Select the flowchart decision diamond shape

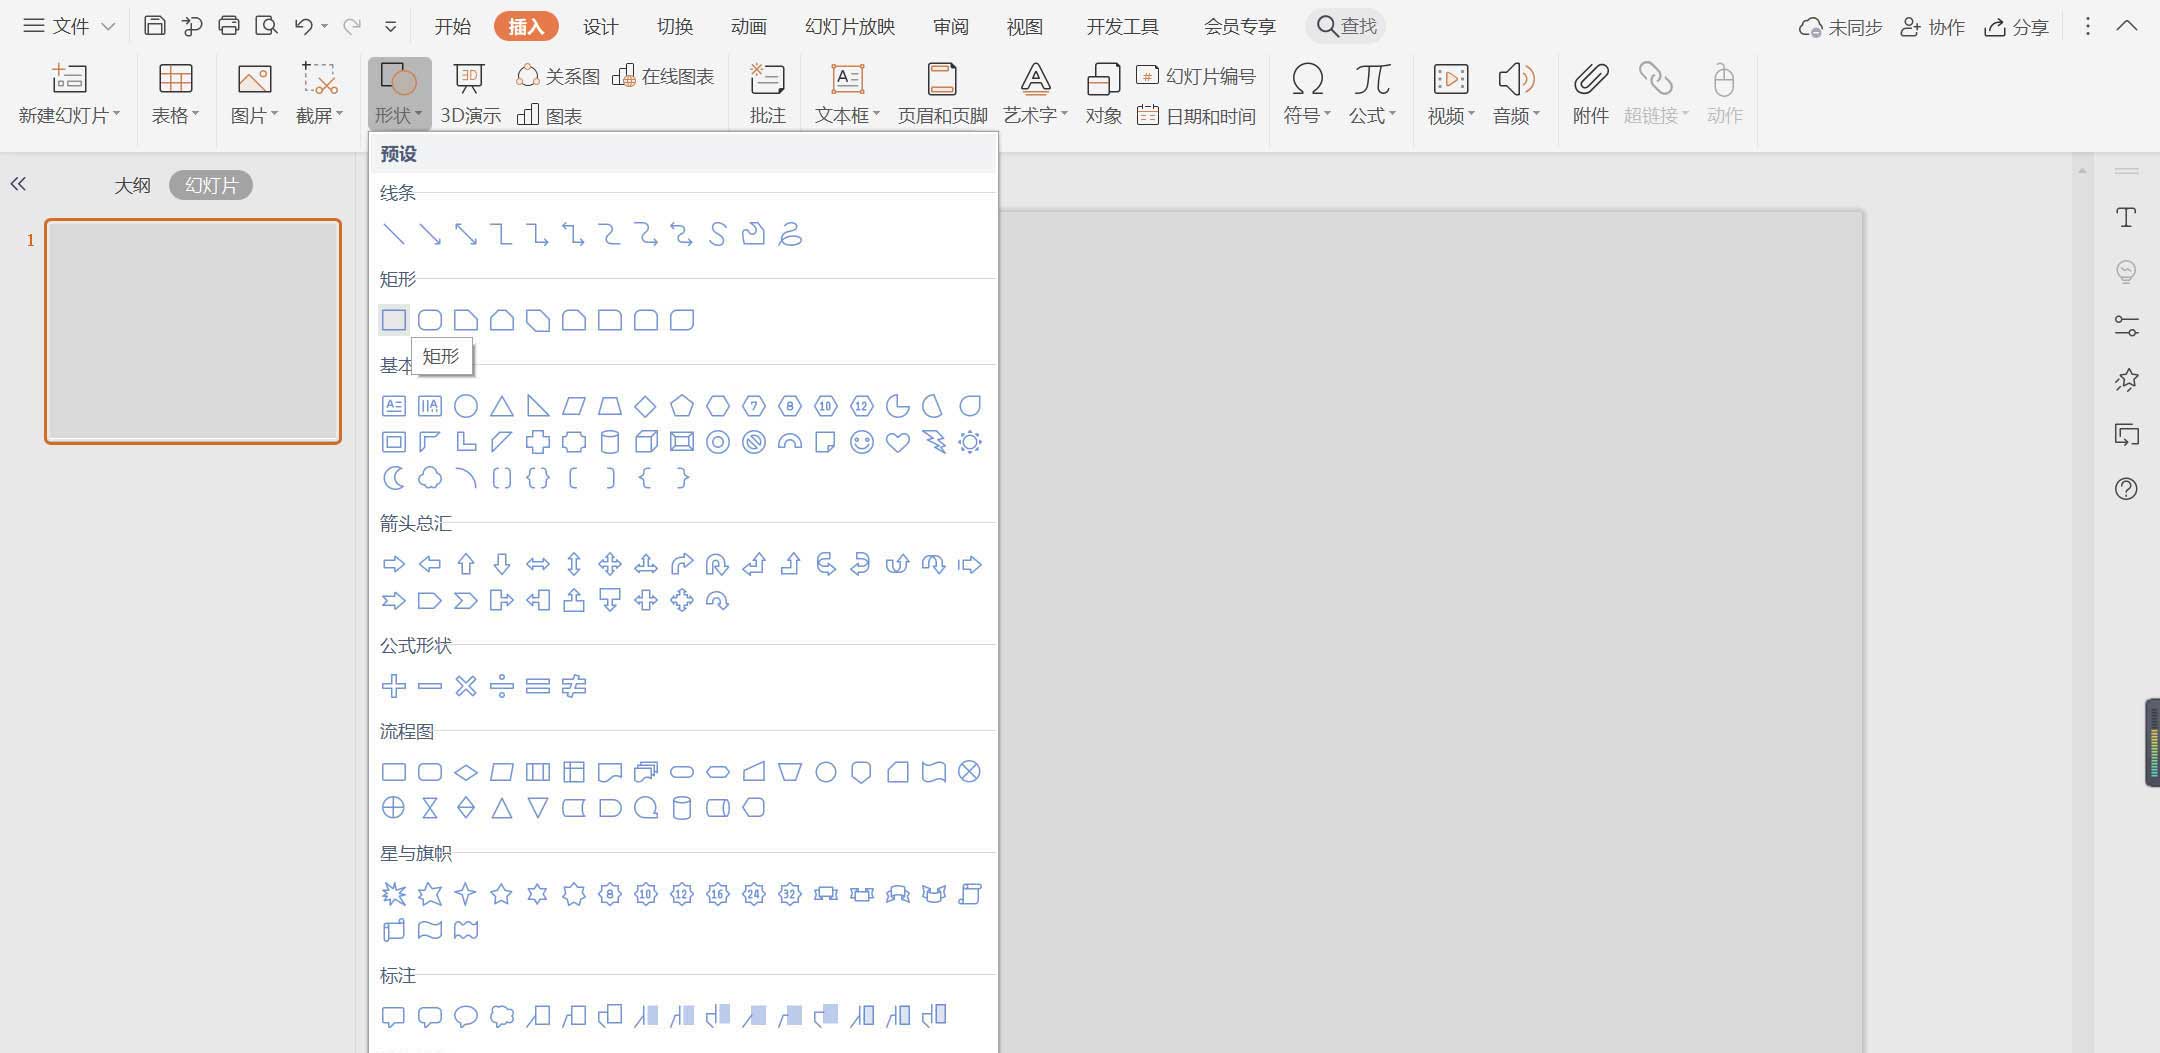pyautogui.click(x=466, y=772)
